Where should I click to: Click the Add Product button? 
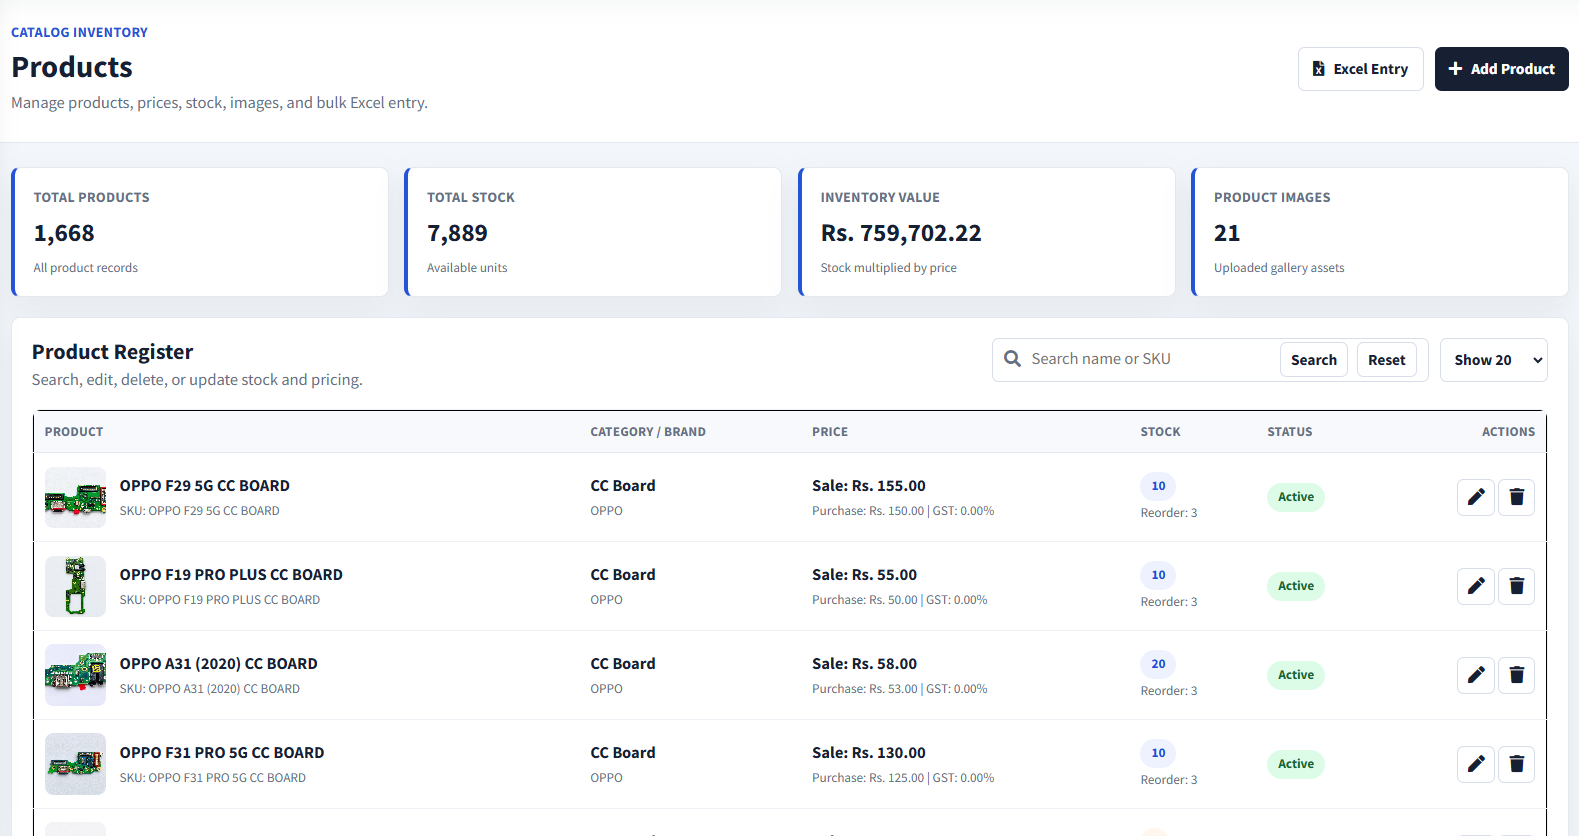point(1501,69)
